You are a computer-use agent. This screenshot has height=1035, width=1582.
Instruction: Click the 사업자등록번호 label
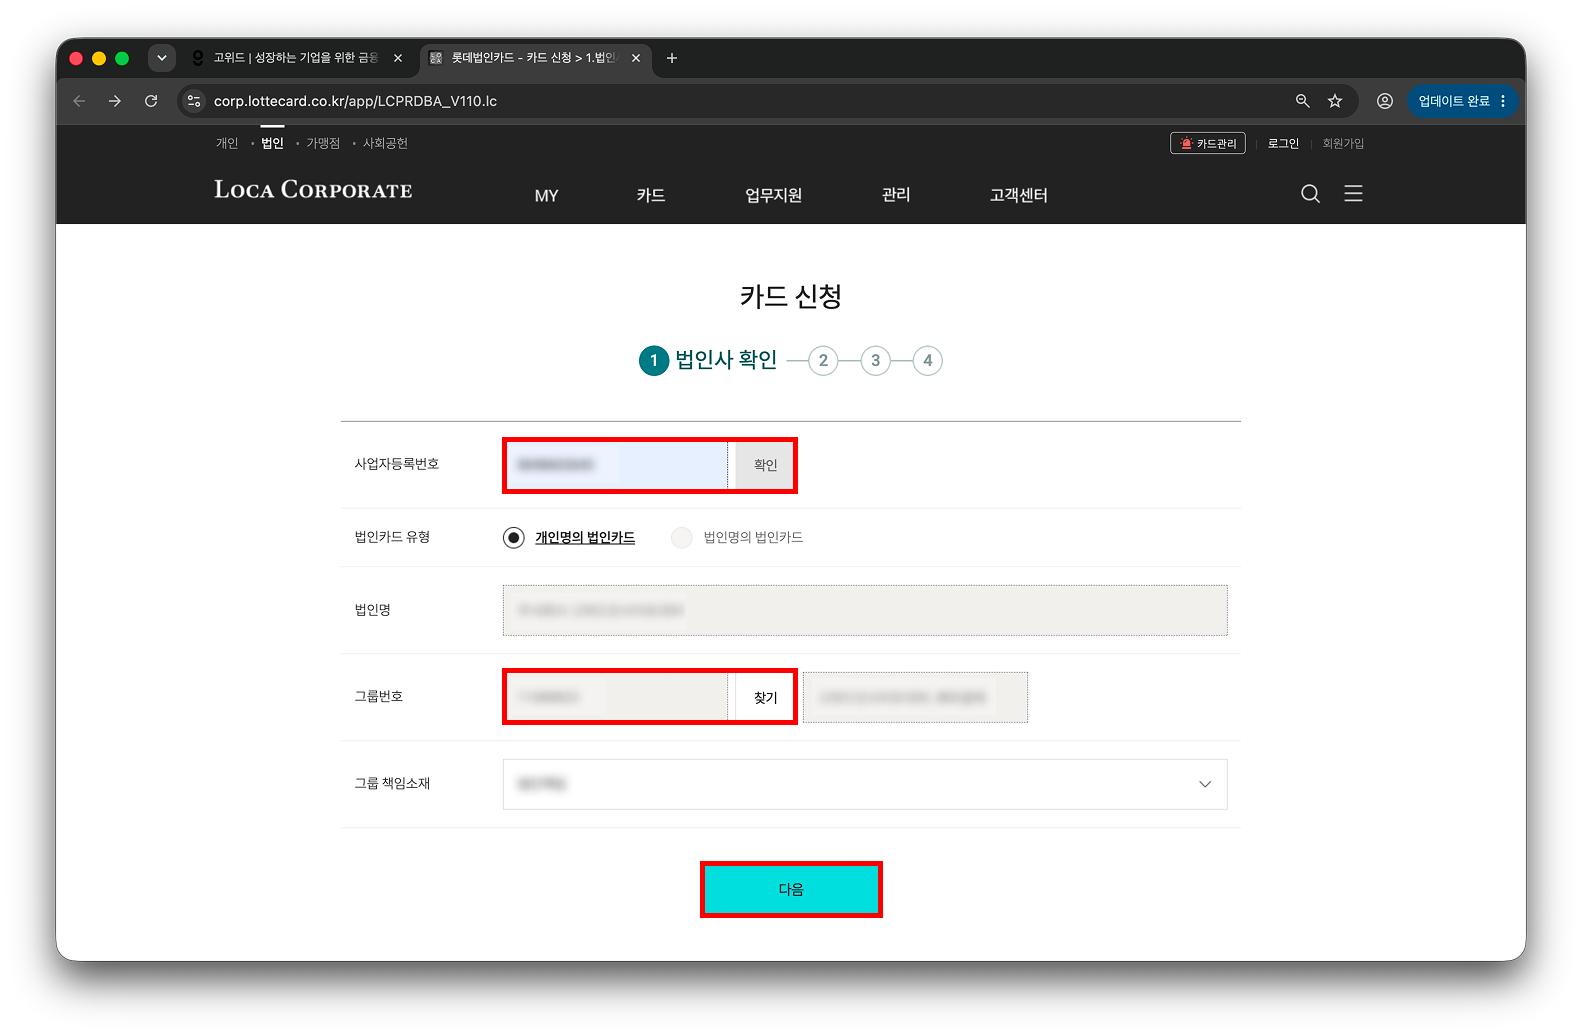tap(397, 464)
